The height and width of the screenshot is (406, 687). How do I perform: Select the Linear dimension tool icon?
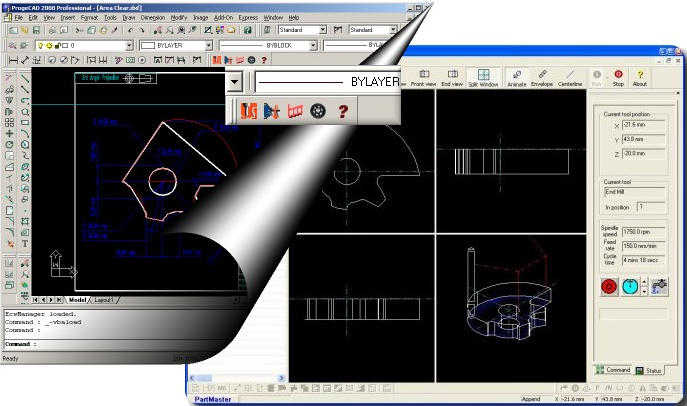[x=14, y=60]
